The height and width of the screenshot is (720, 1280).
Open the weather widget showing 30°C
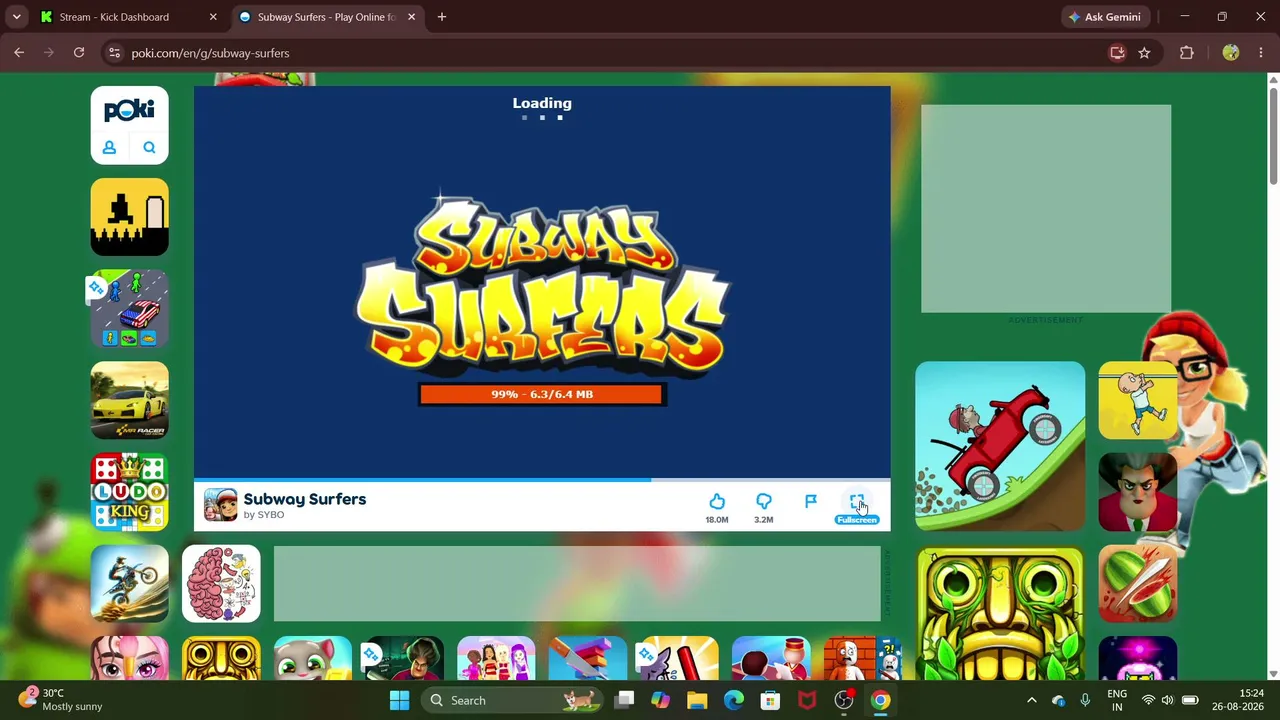62,700
